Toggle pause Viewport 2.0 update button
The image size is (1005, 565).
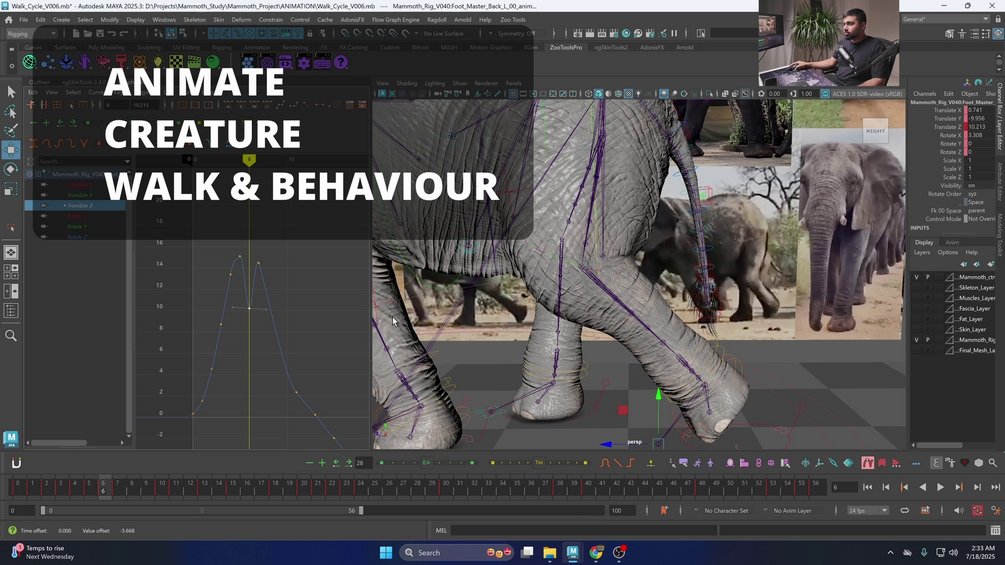click(674, 33)
